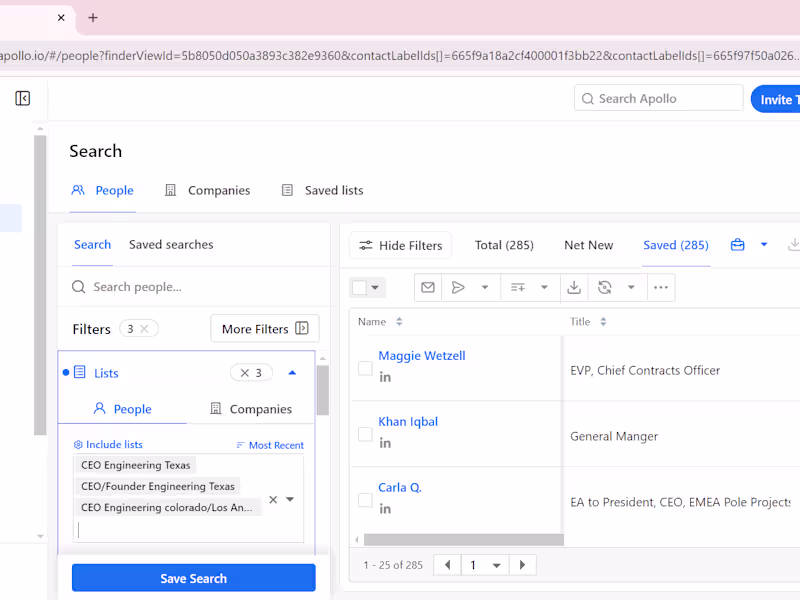Click the add to list icon

pyautogui.click(x=518, y=287)
